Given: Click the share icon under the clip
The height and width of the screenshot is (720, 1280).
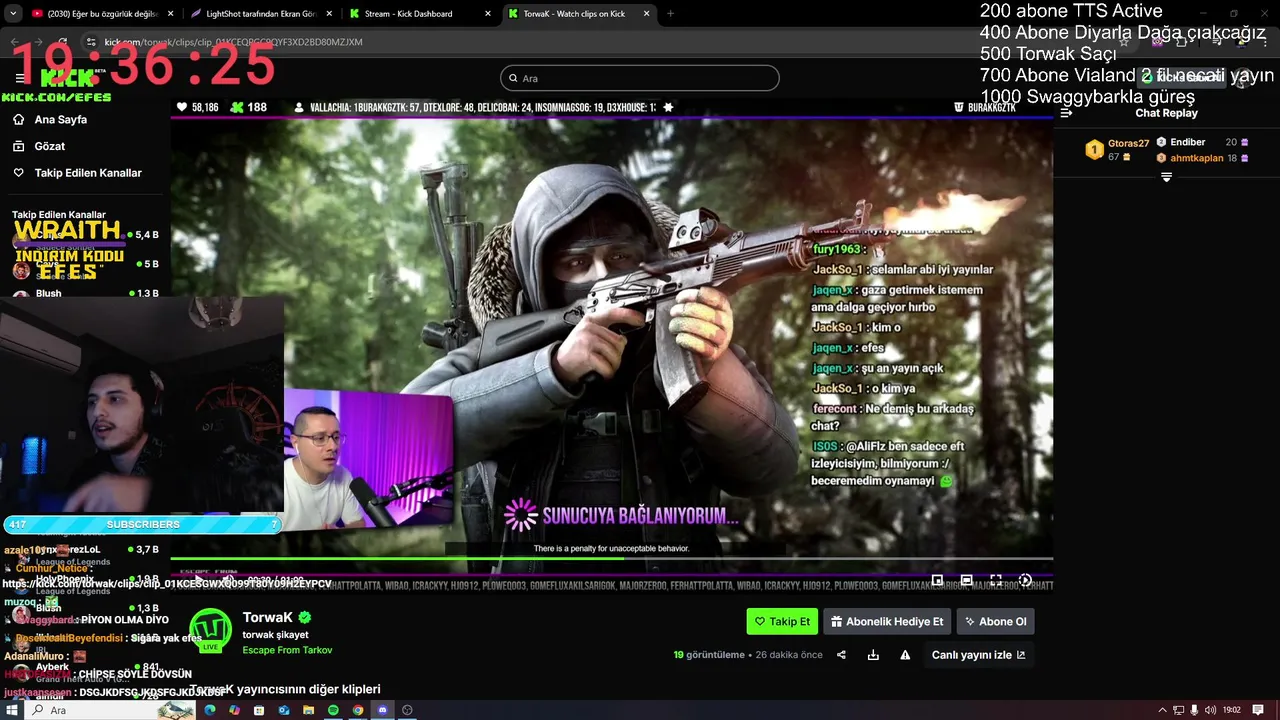Looking at the screenshot, I should [841, 655].
